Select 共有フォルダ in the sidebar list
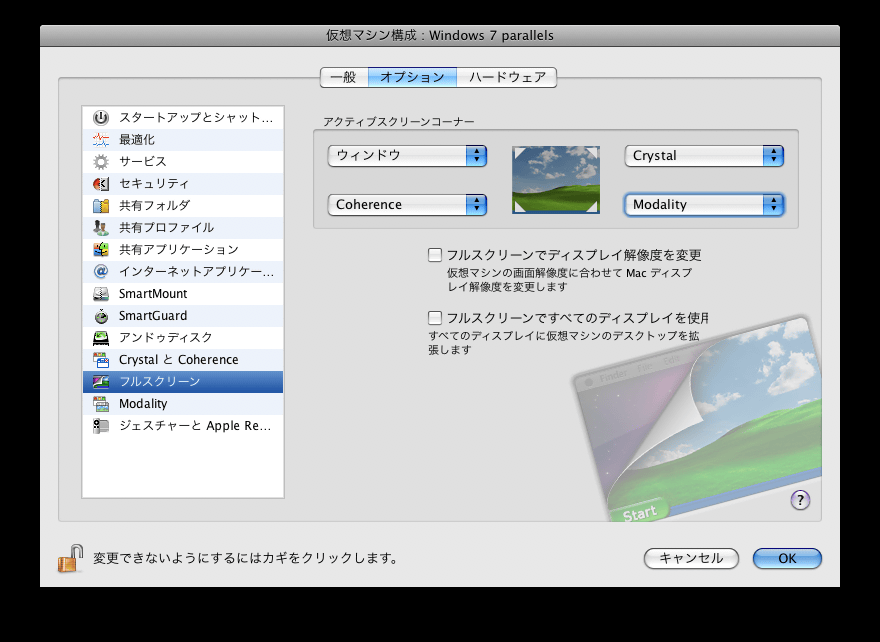 pyautogui.click(x=154, y=205)
